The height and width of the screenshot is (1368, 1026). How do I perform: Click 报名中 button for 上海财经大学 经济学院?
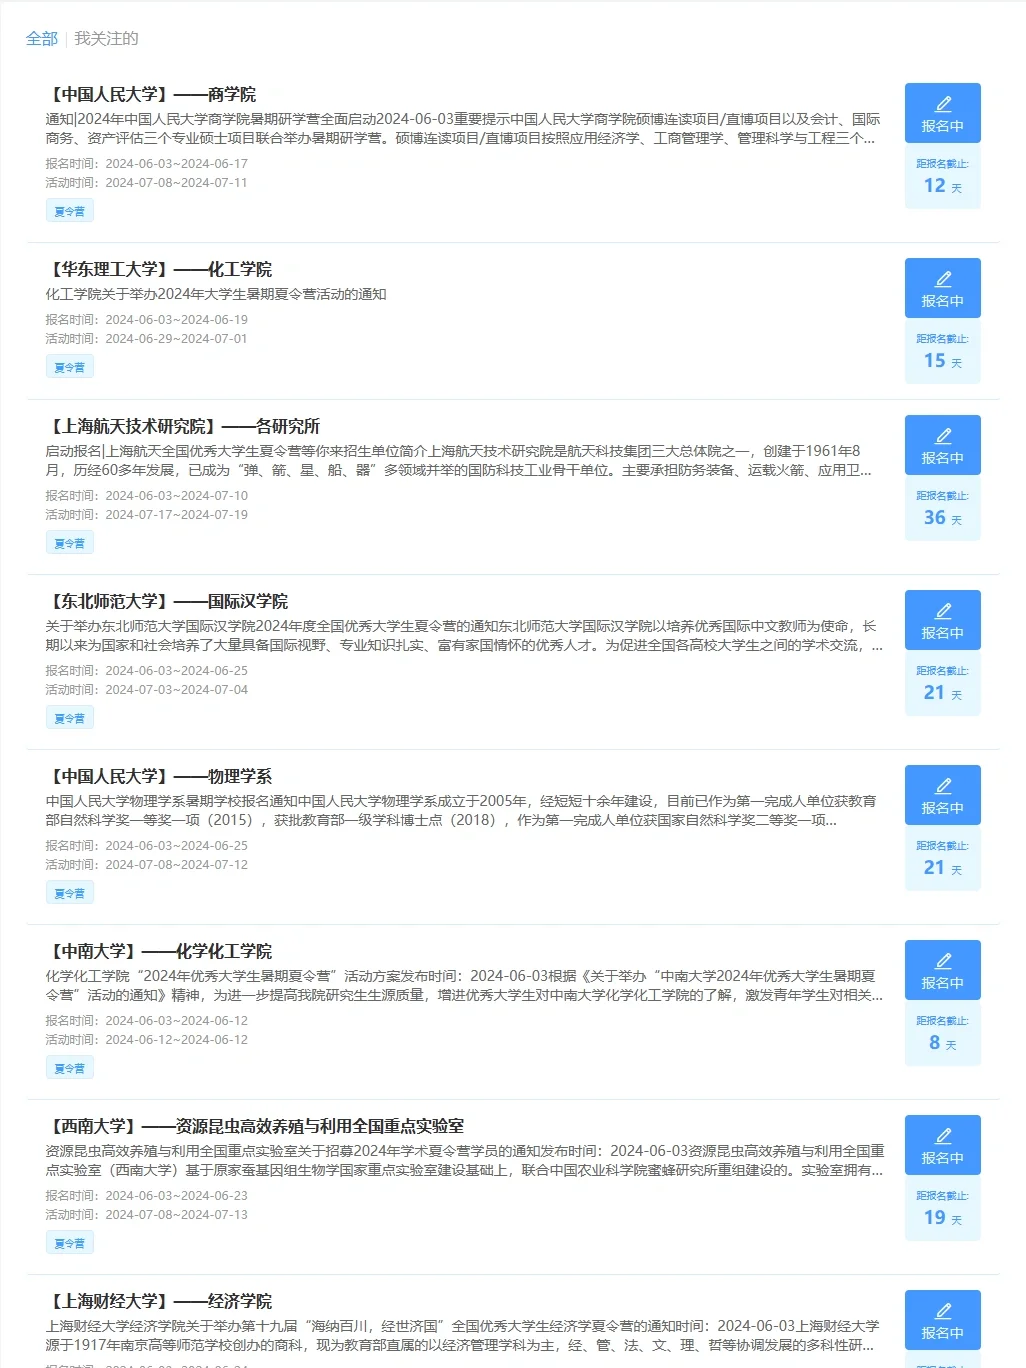(943, 1320)
